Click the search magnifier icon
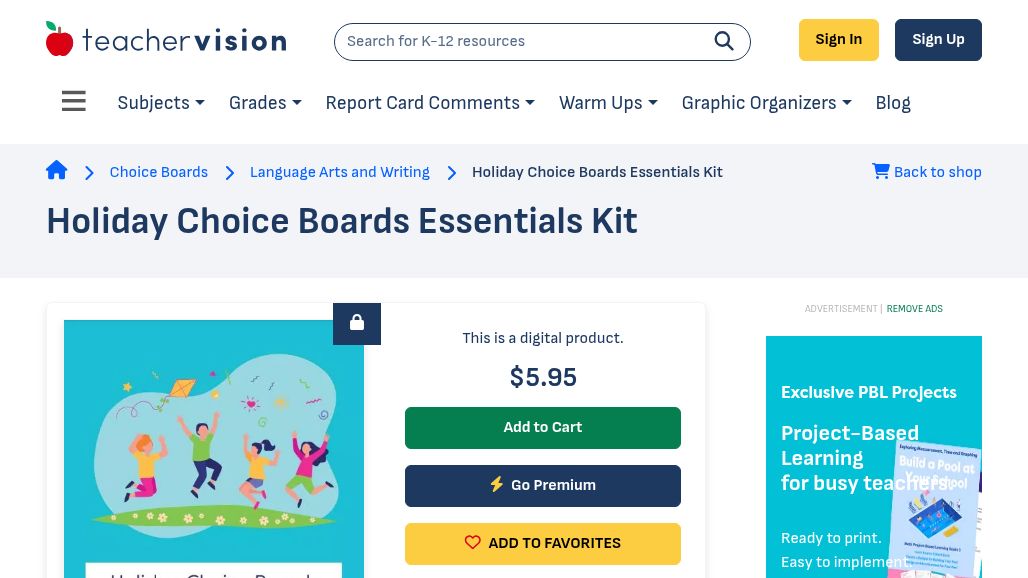The height and width of the screenshot is (578, 1028). coord(724,41)
